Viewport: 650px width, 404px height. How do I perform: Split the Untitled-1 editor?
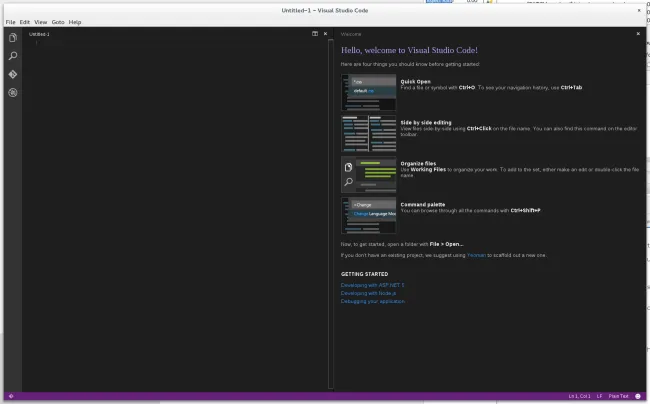[x=315, y=34]
